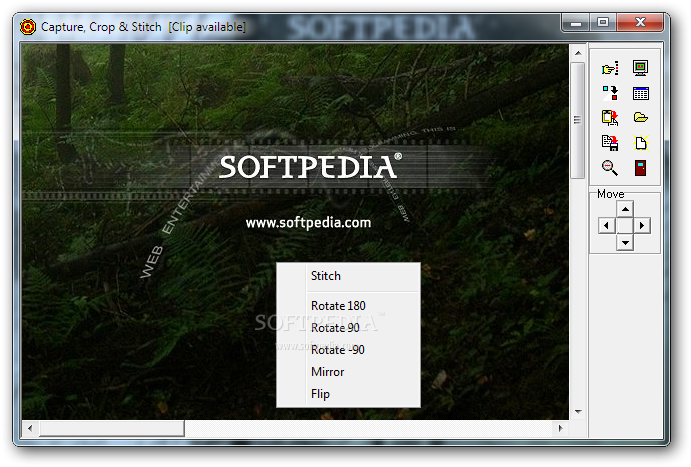Click the open folder icon
The width and height of the screenshot is (691, 467).
[640, 118]
